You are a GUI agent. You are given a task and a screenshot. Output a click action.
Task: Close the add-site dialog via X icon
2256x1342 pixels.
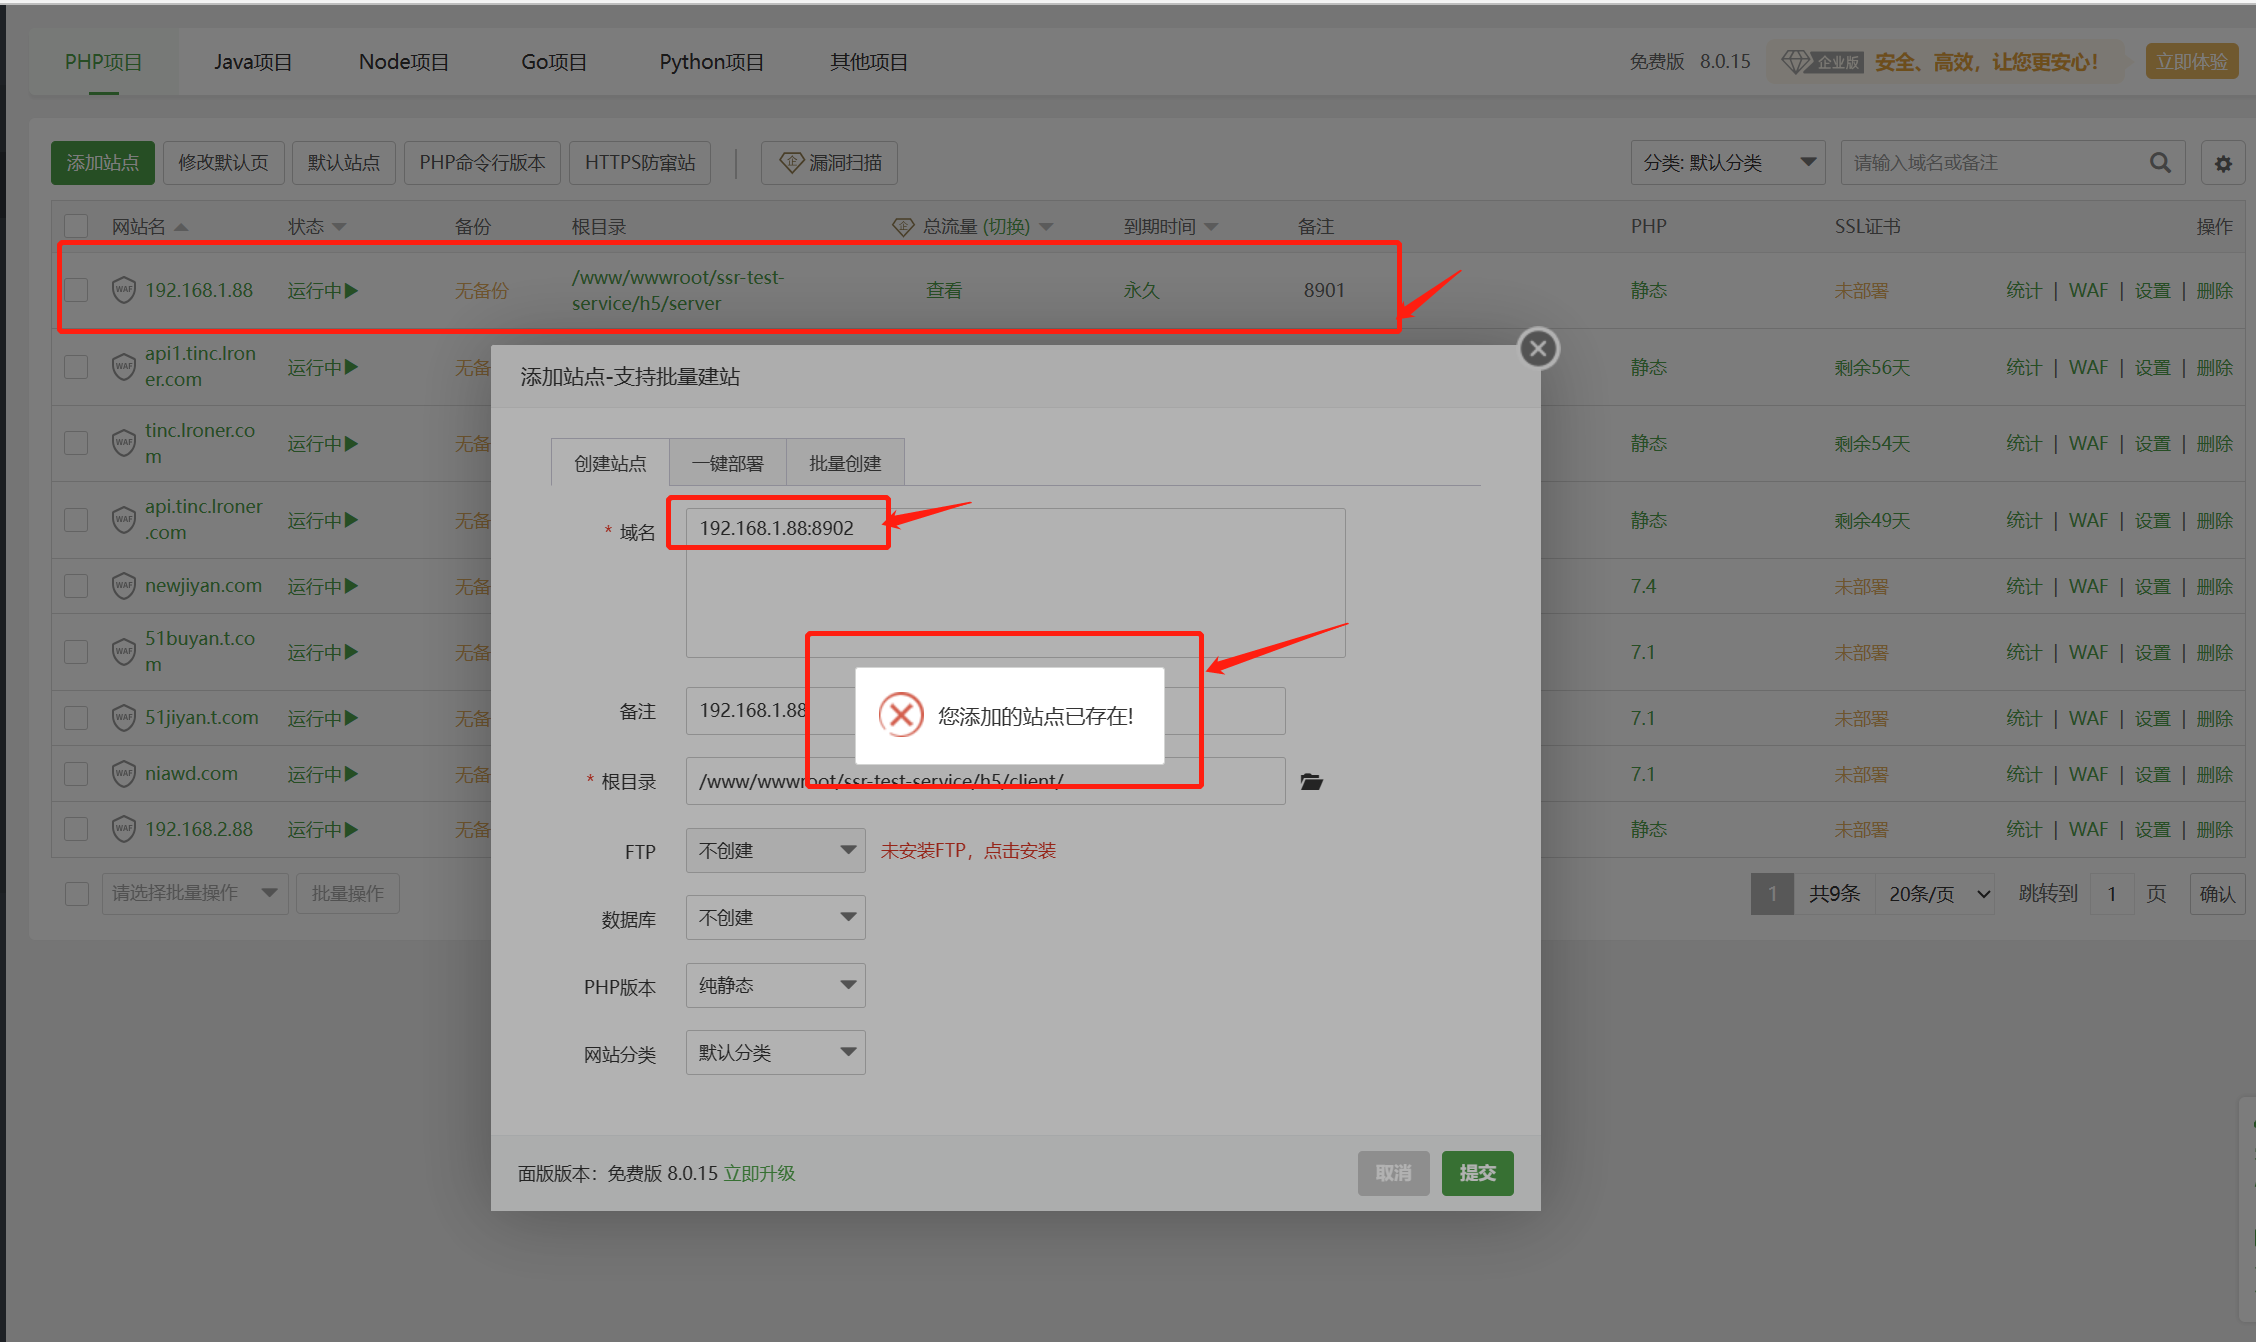pos(1538,349)
